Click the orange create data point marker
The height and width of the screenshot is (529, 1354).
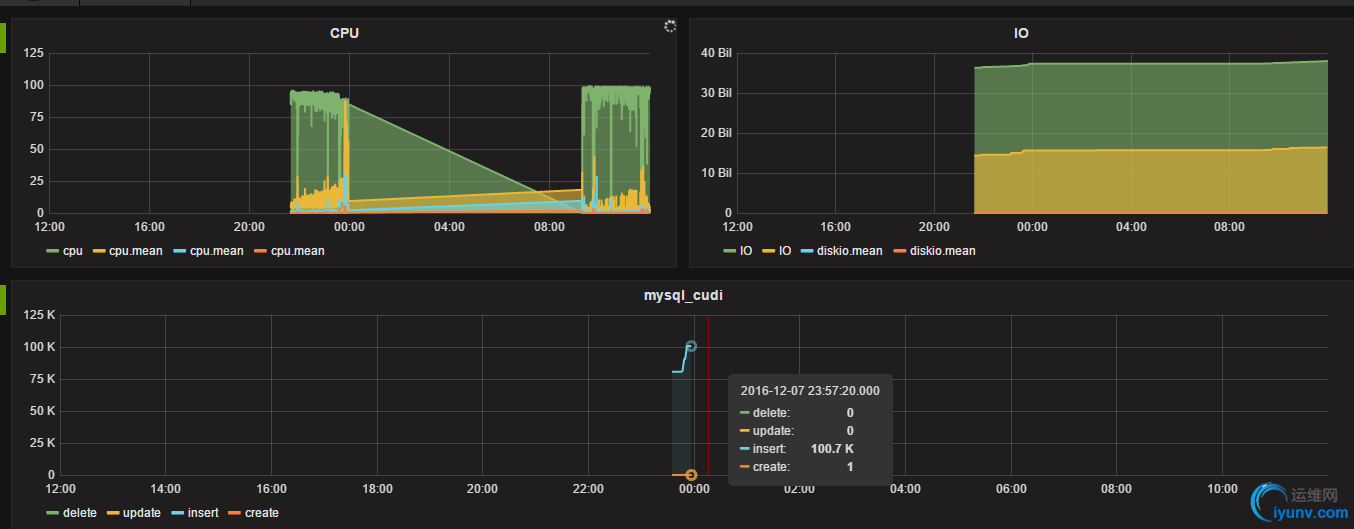tap(691, 475)
